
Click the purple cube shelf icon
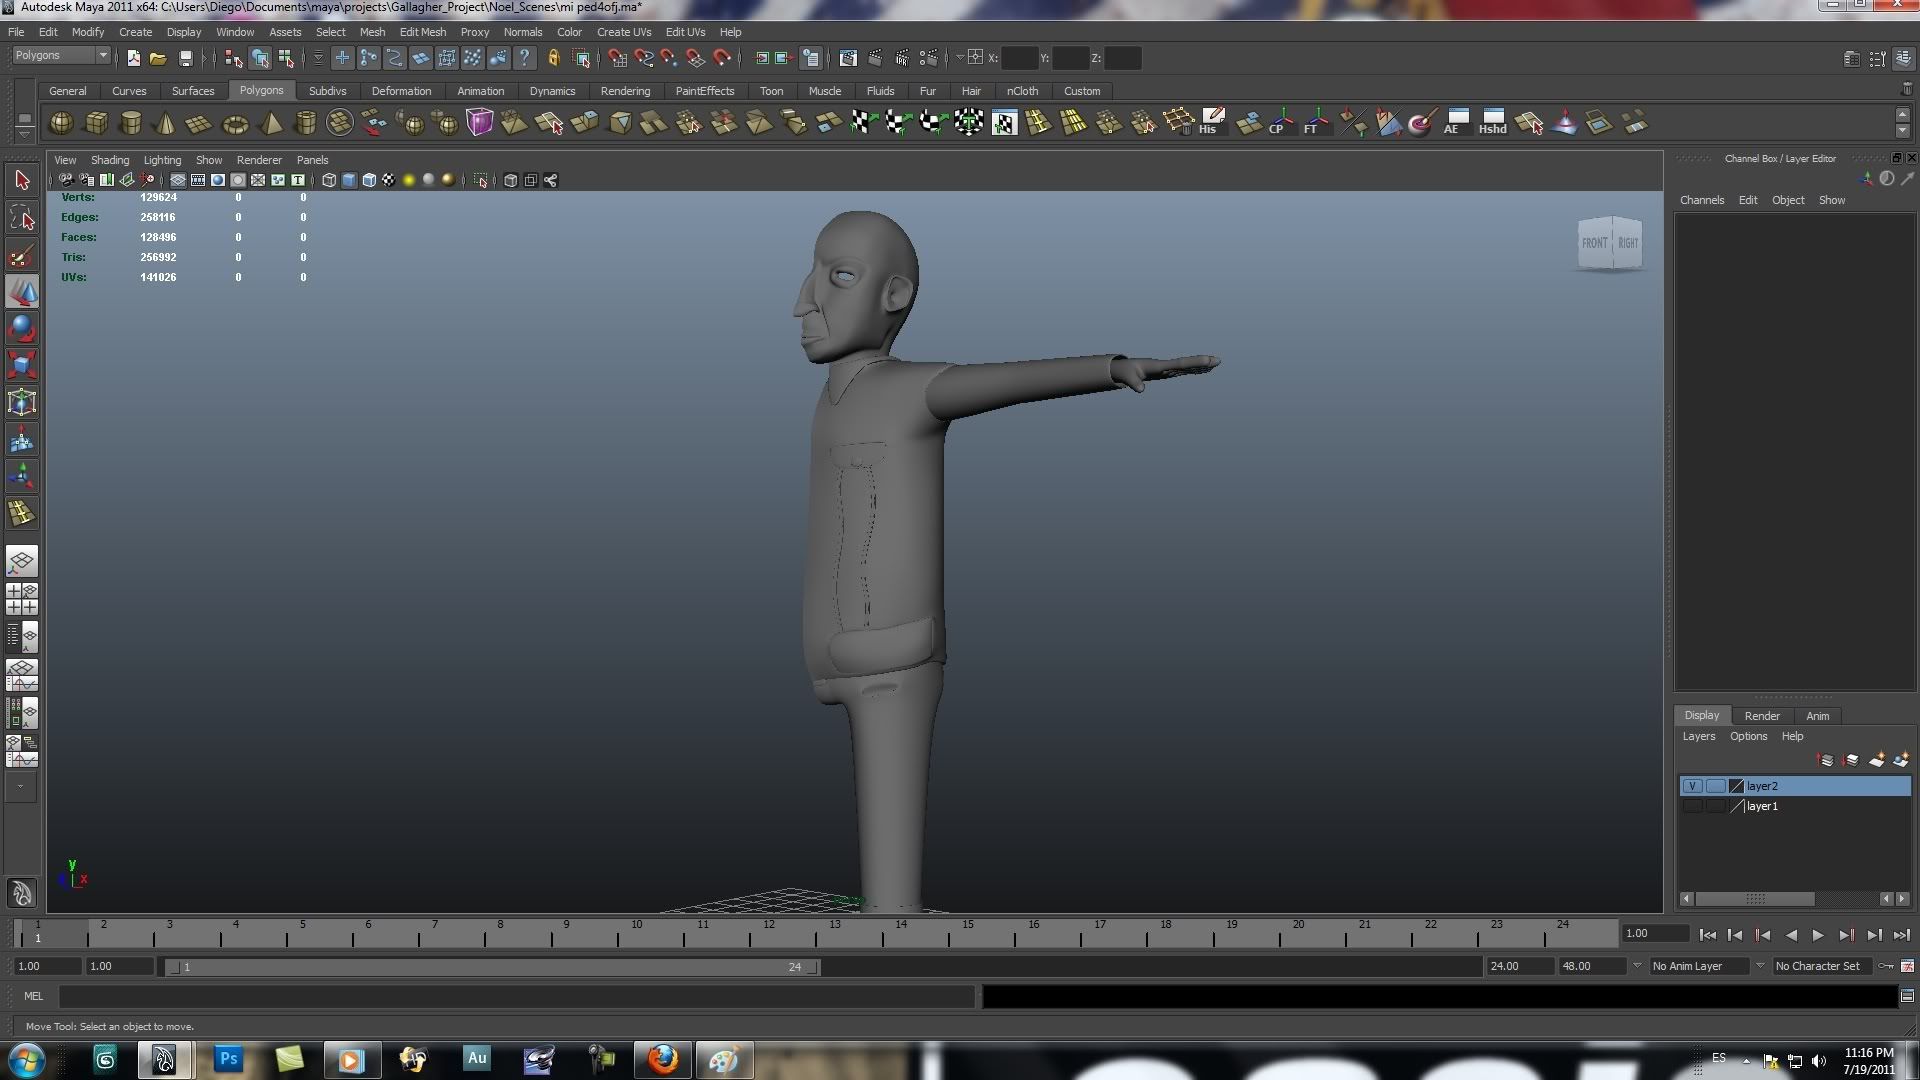[x=479, y=123]
